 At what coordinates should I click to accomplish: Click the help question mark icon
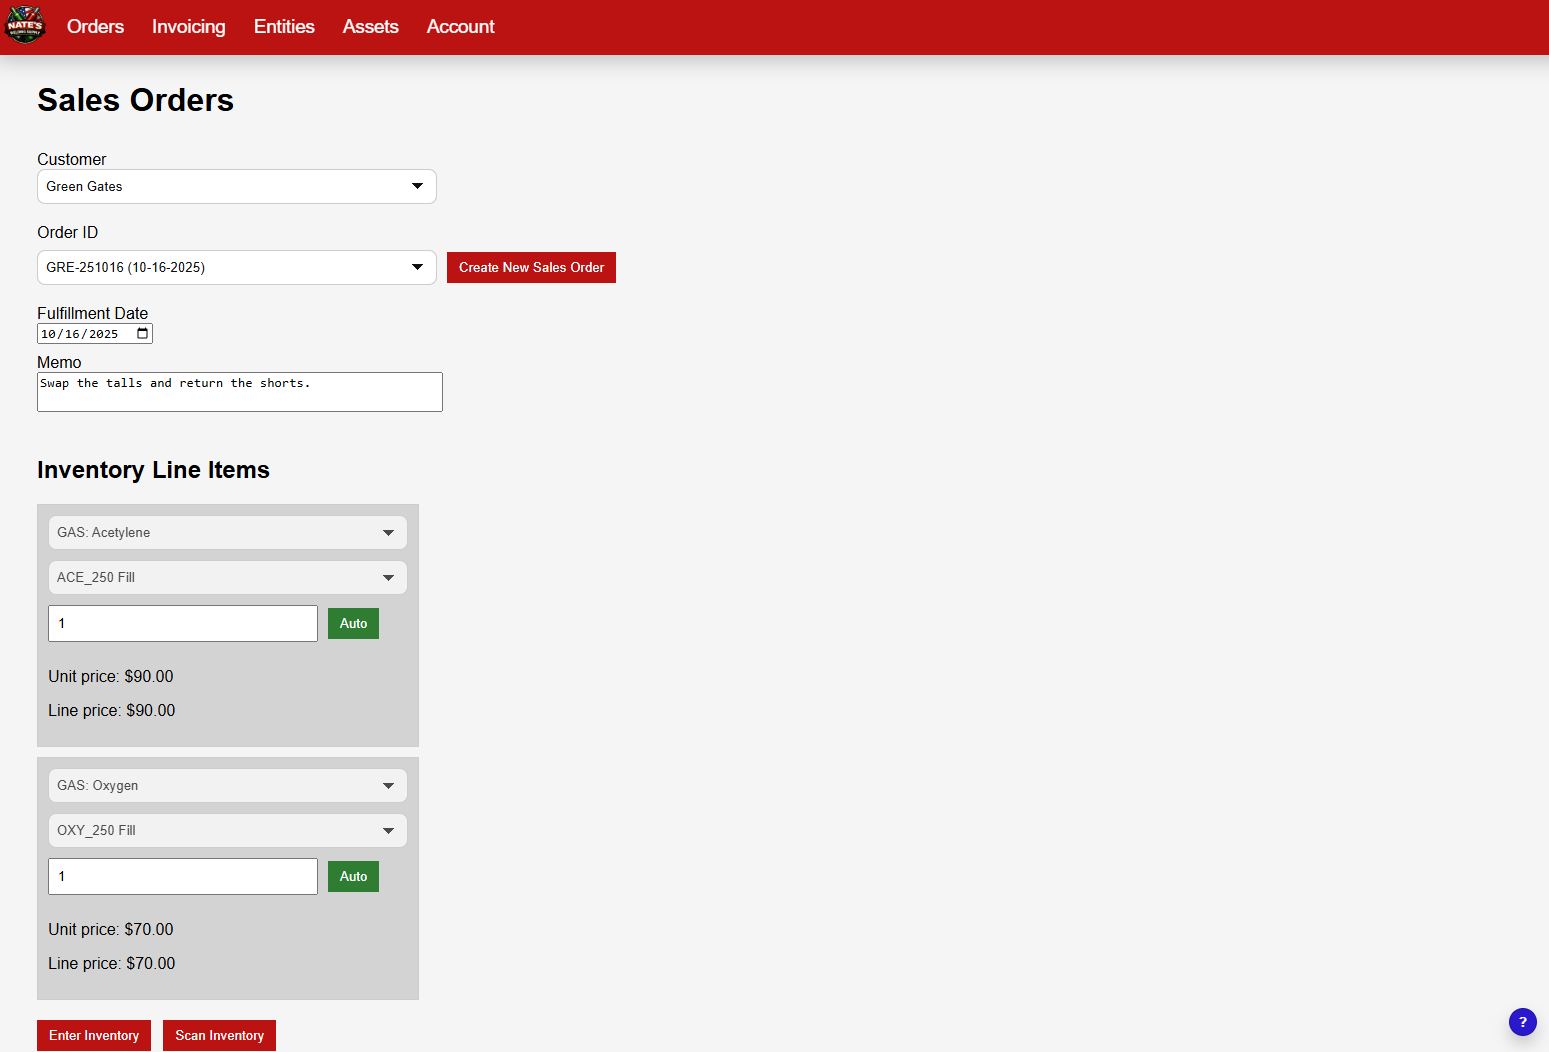1522,1022
